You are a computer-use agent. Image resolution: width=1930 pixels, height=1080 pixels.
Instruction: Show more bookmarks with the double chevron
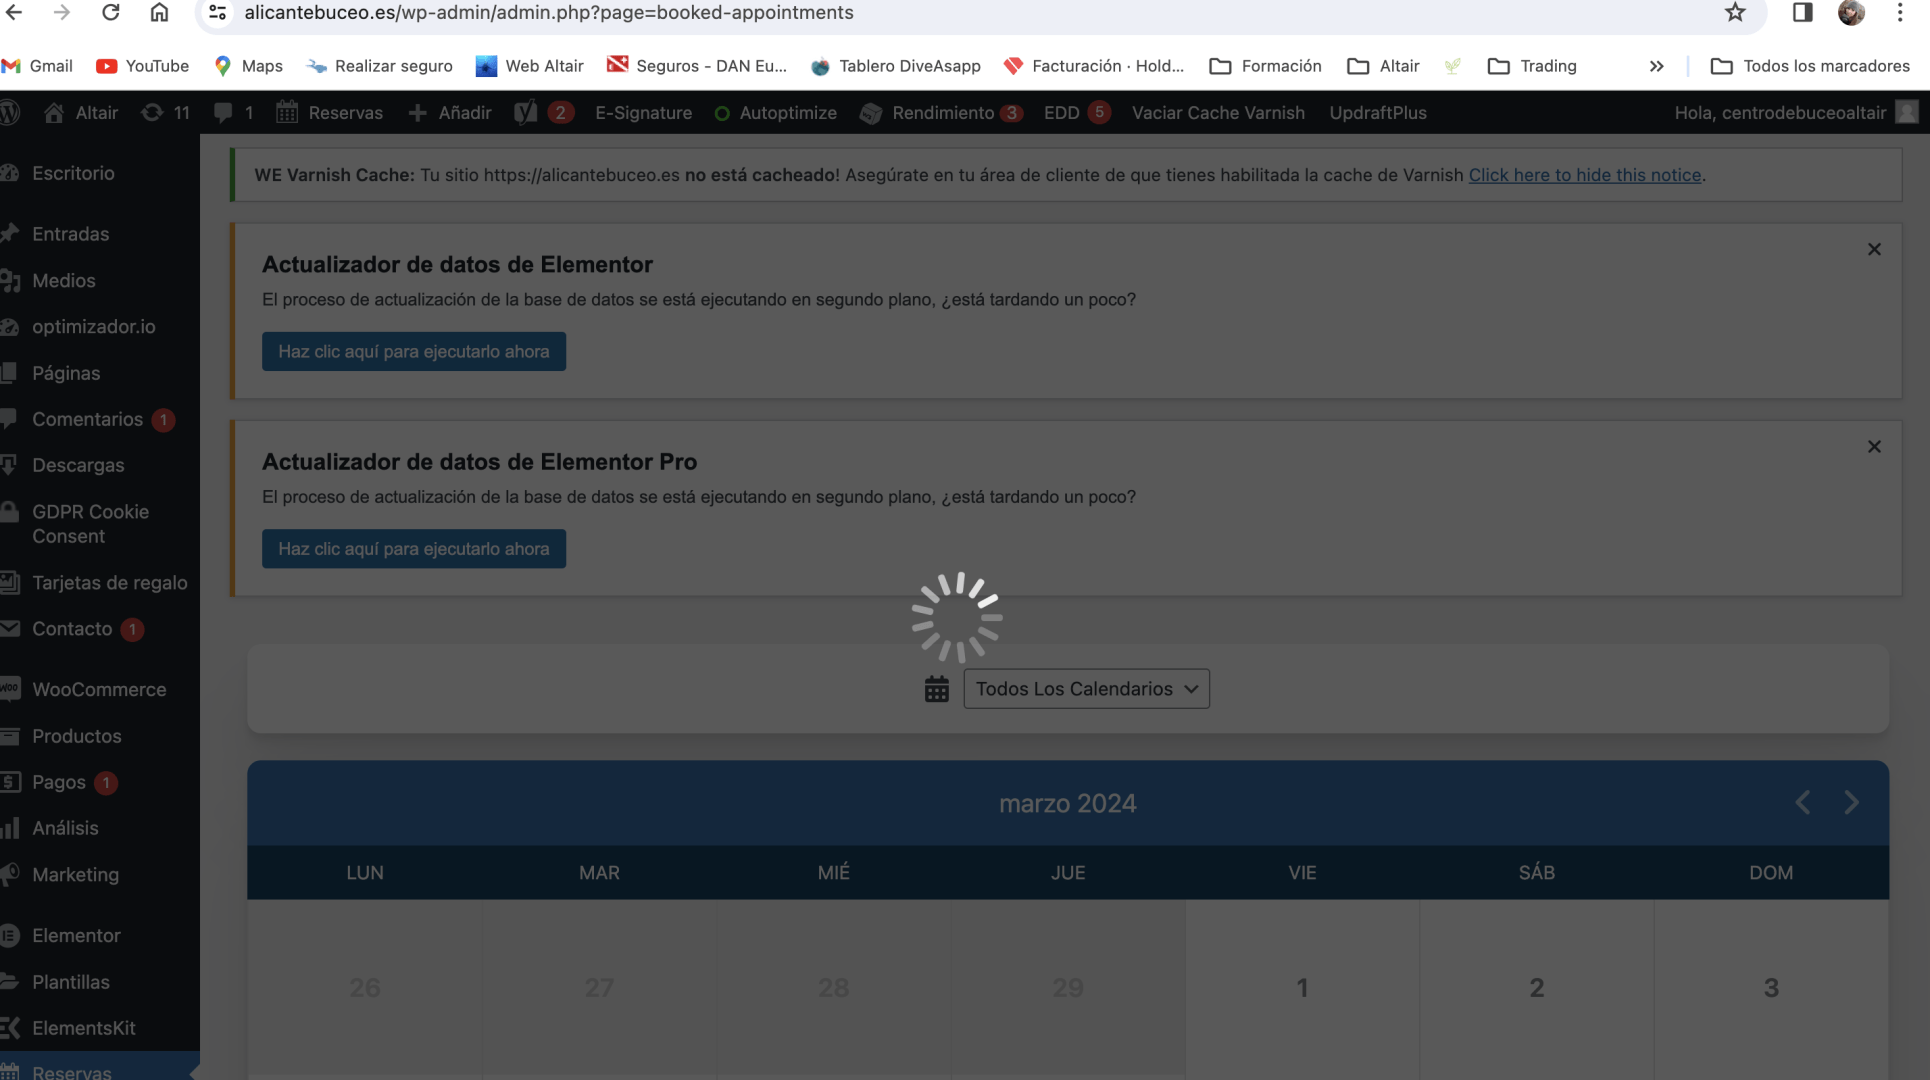point(1656,66)
